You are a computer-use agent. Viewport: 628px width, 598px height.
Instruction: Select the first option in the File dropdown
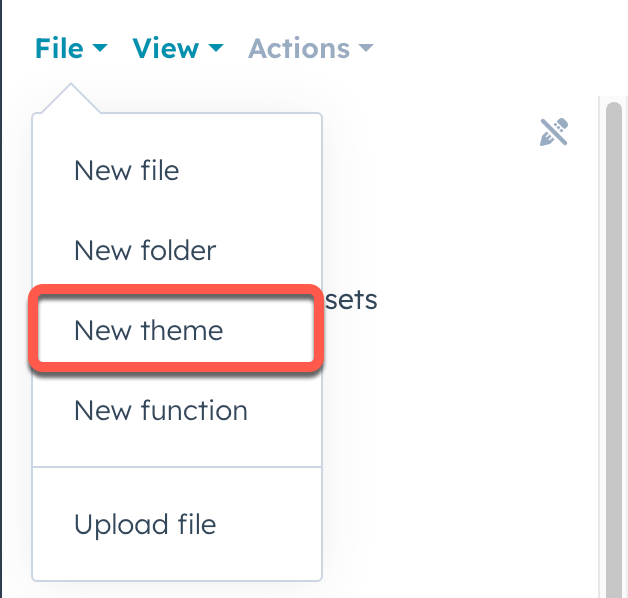[x=127, y=170]
